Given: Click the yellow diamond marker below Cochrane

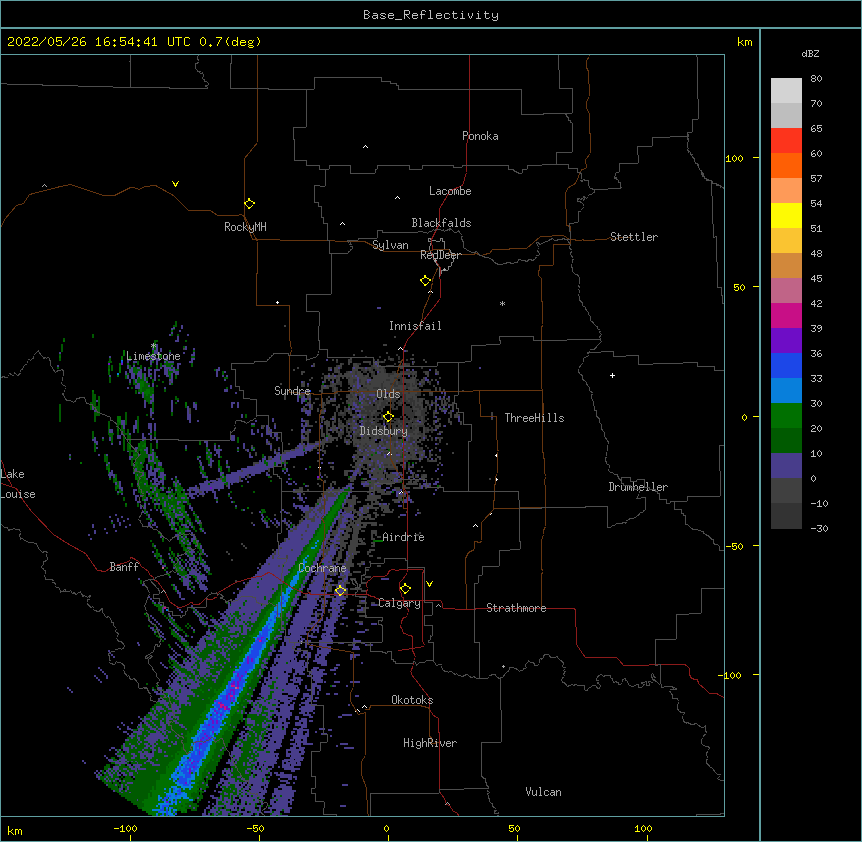Looking at the screenshot, I should 340,591.
